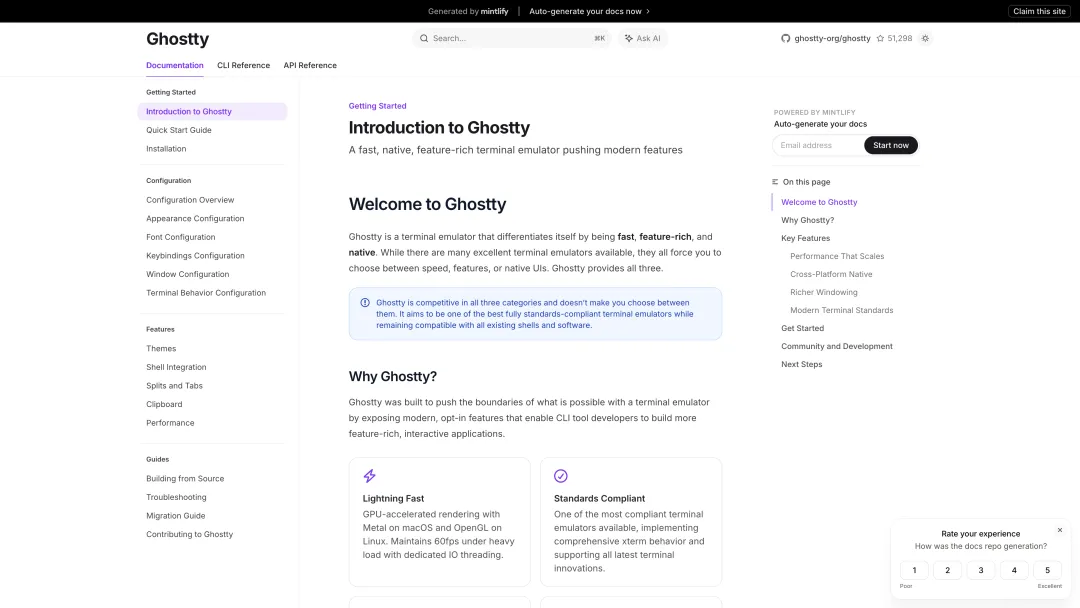The width and height of the screenshot is (1080, 608).
Task: Jump to Why Ghostty? in page outline
Action: tap(807, 220)
